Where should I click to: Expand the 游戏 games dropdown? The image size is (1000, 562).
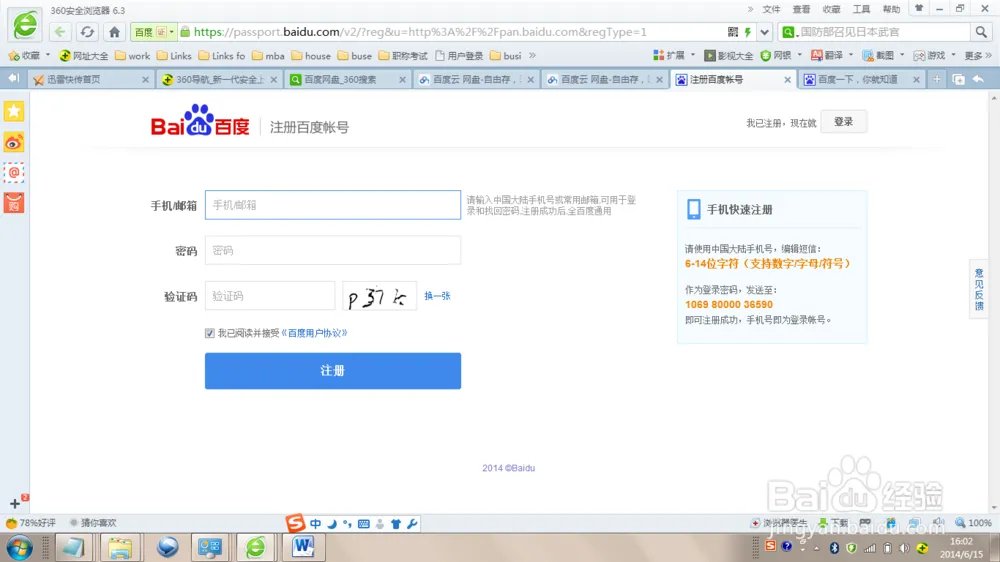pos(953,55)
